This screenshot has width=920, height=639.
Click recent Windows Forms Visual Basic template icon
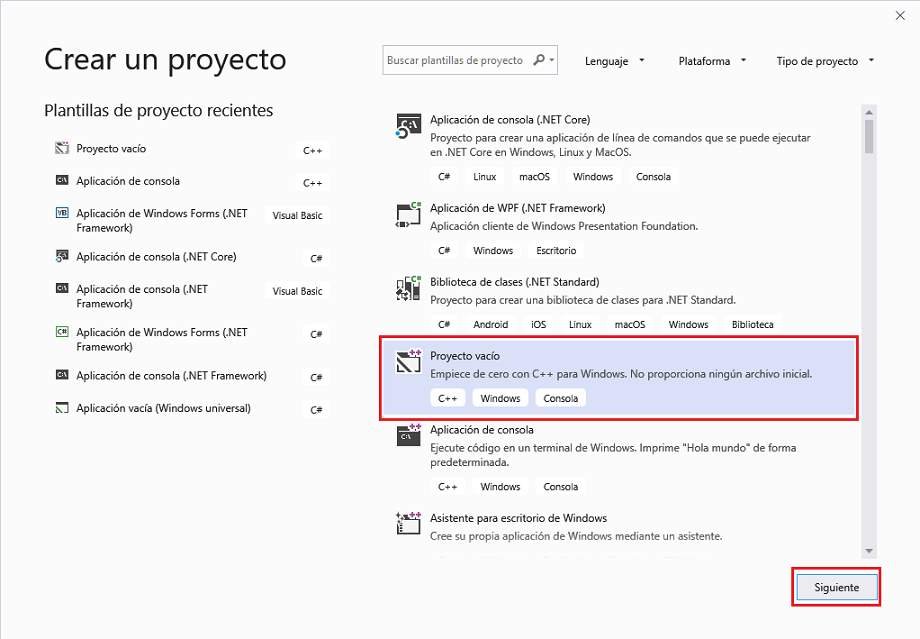tap(61, 214)
